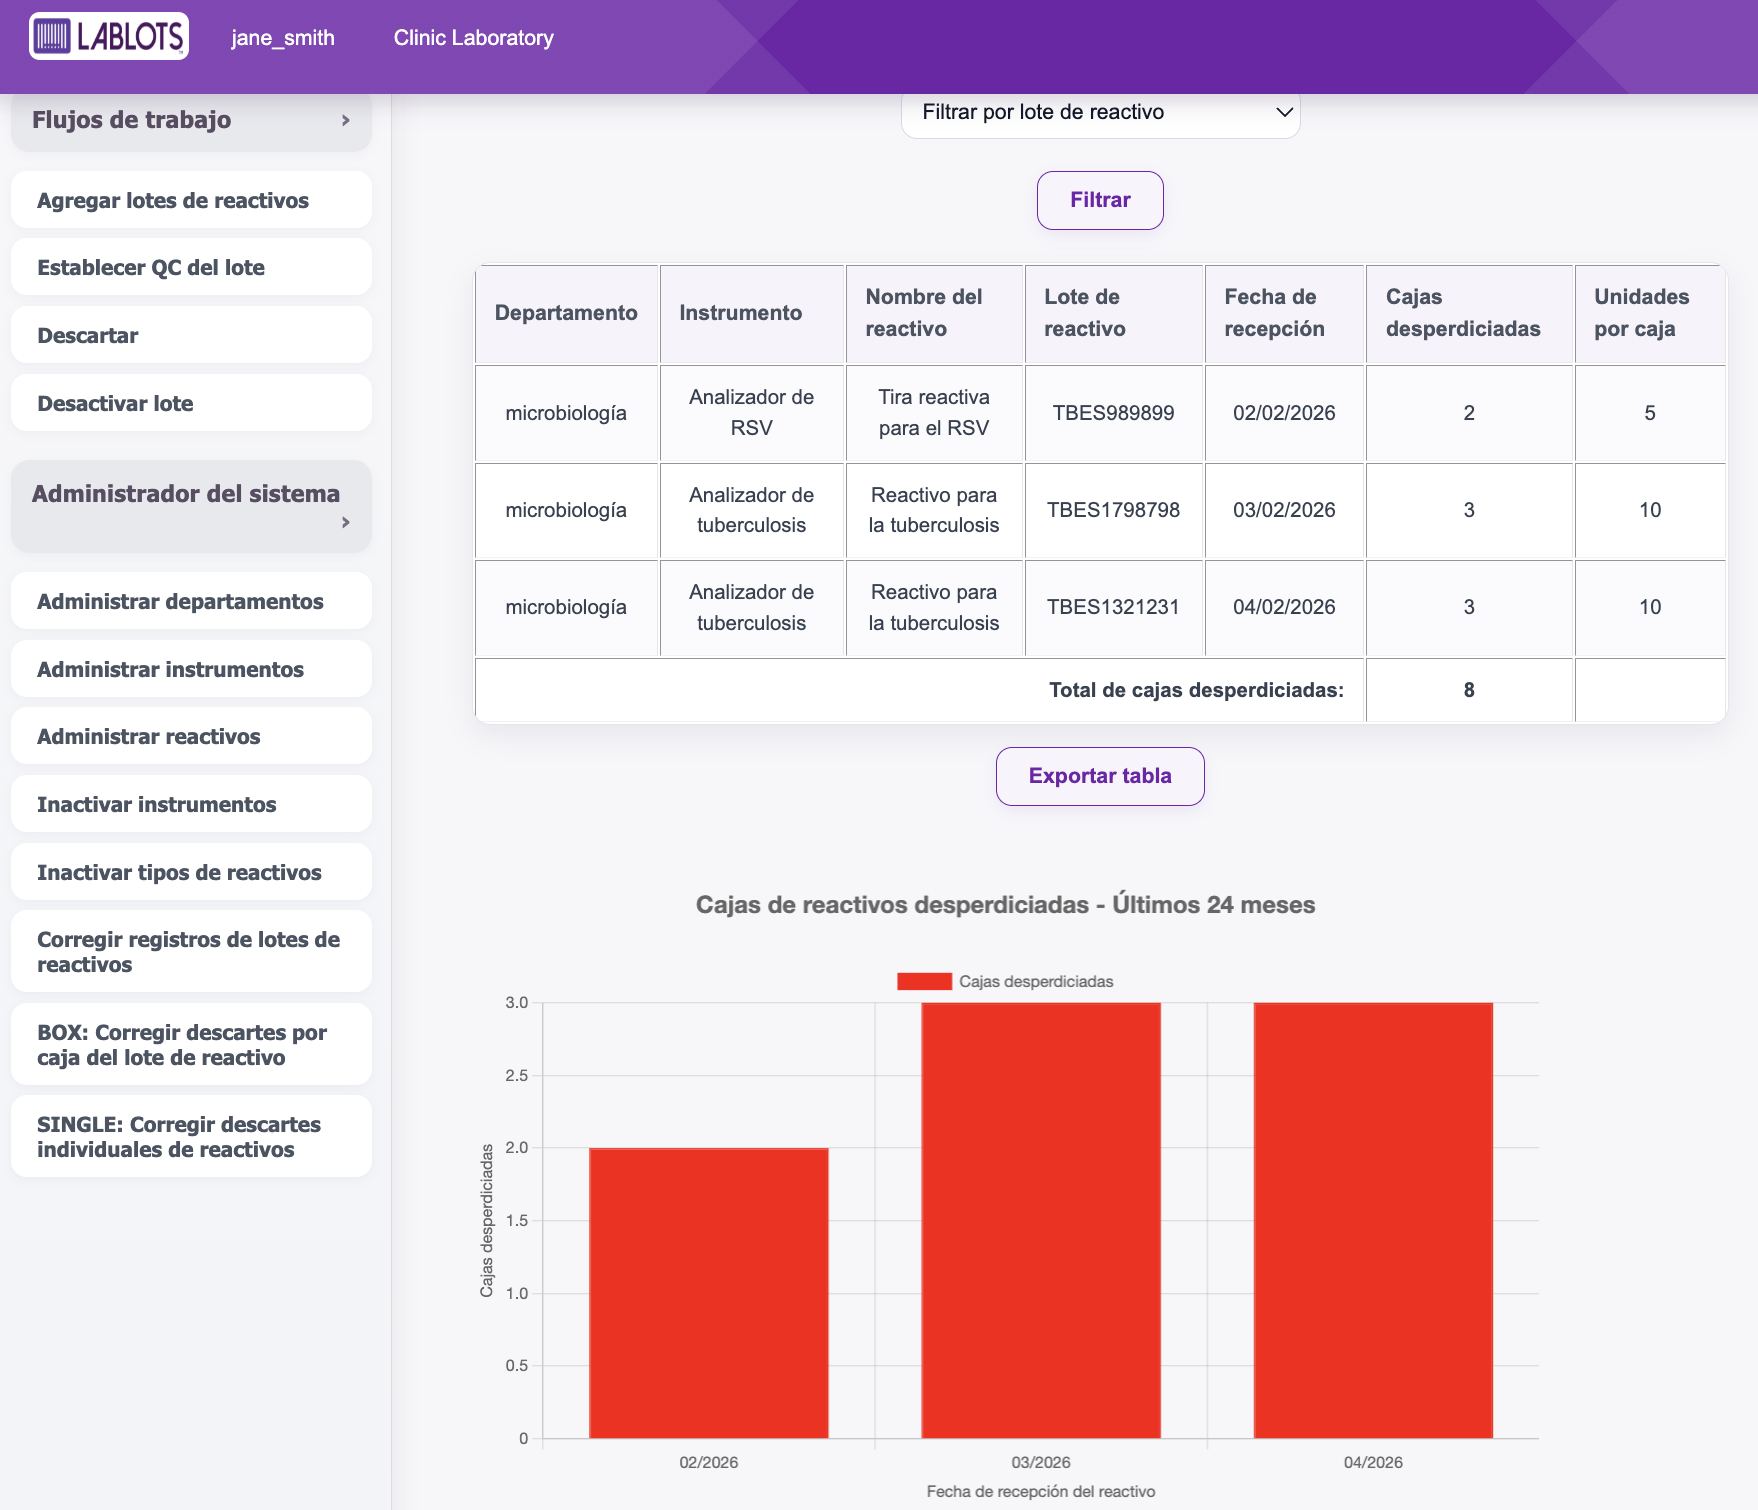Select Desactivar lote in sidebar

(191, 403)
